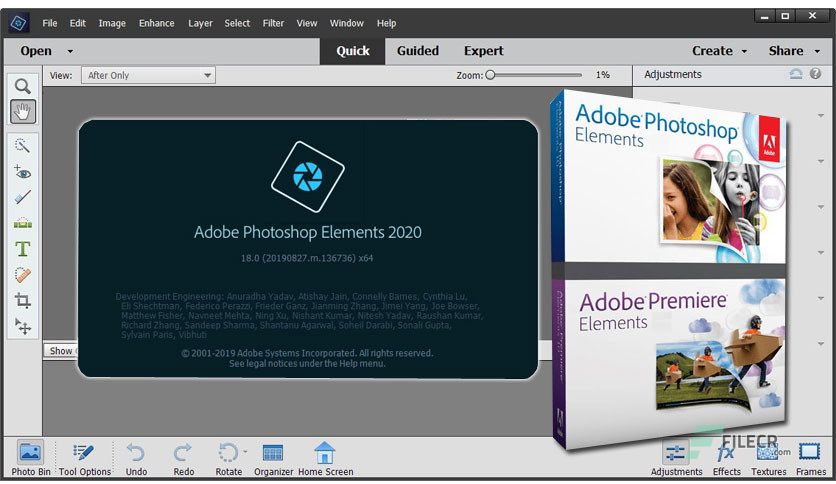
Task: Expand the Create dropdown menu
Action: 719,51
